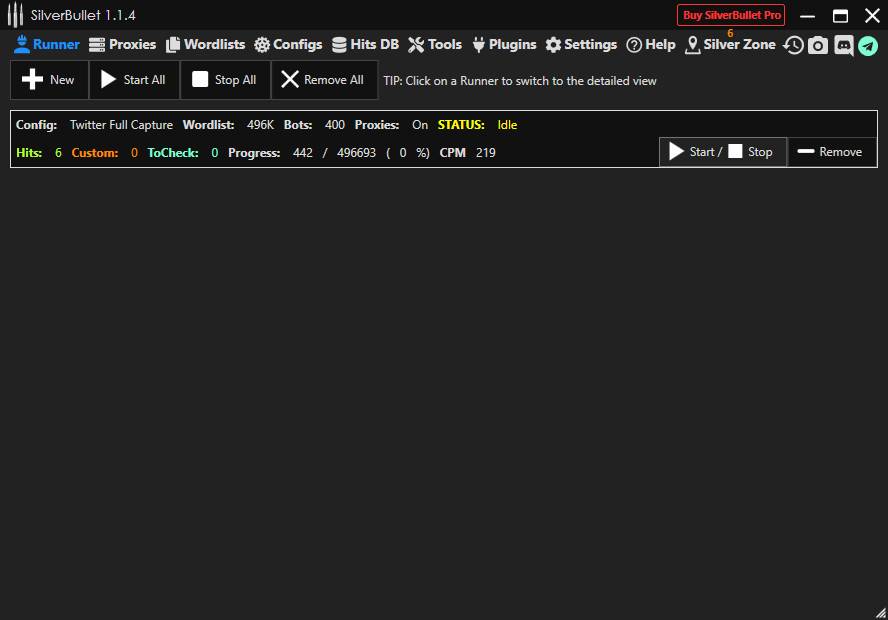
Task: Click the TIP text about detailed view
Action: [x=519, y=80]
